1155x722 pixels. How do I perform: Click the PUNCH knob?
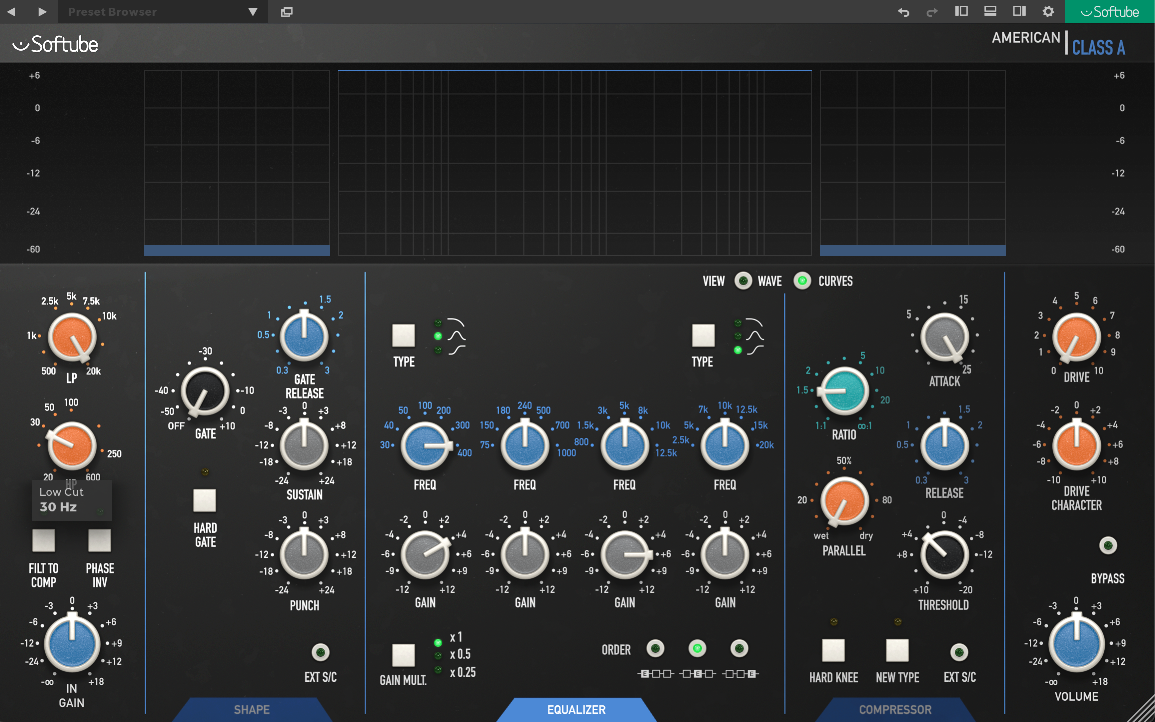coord(304,554)
